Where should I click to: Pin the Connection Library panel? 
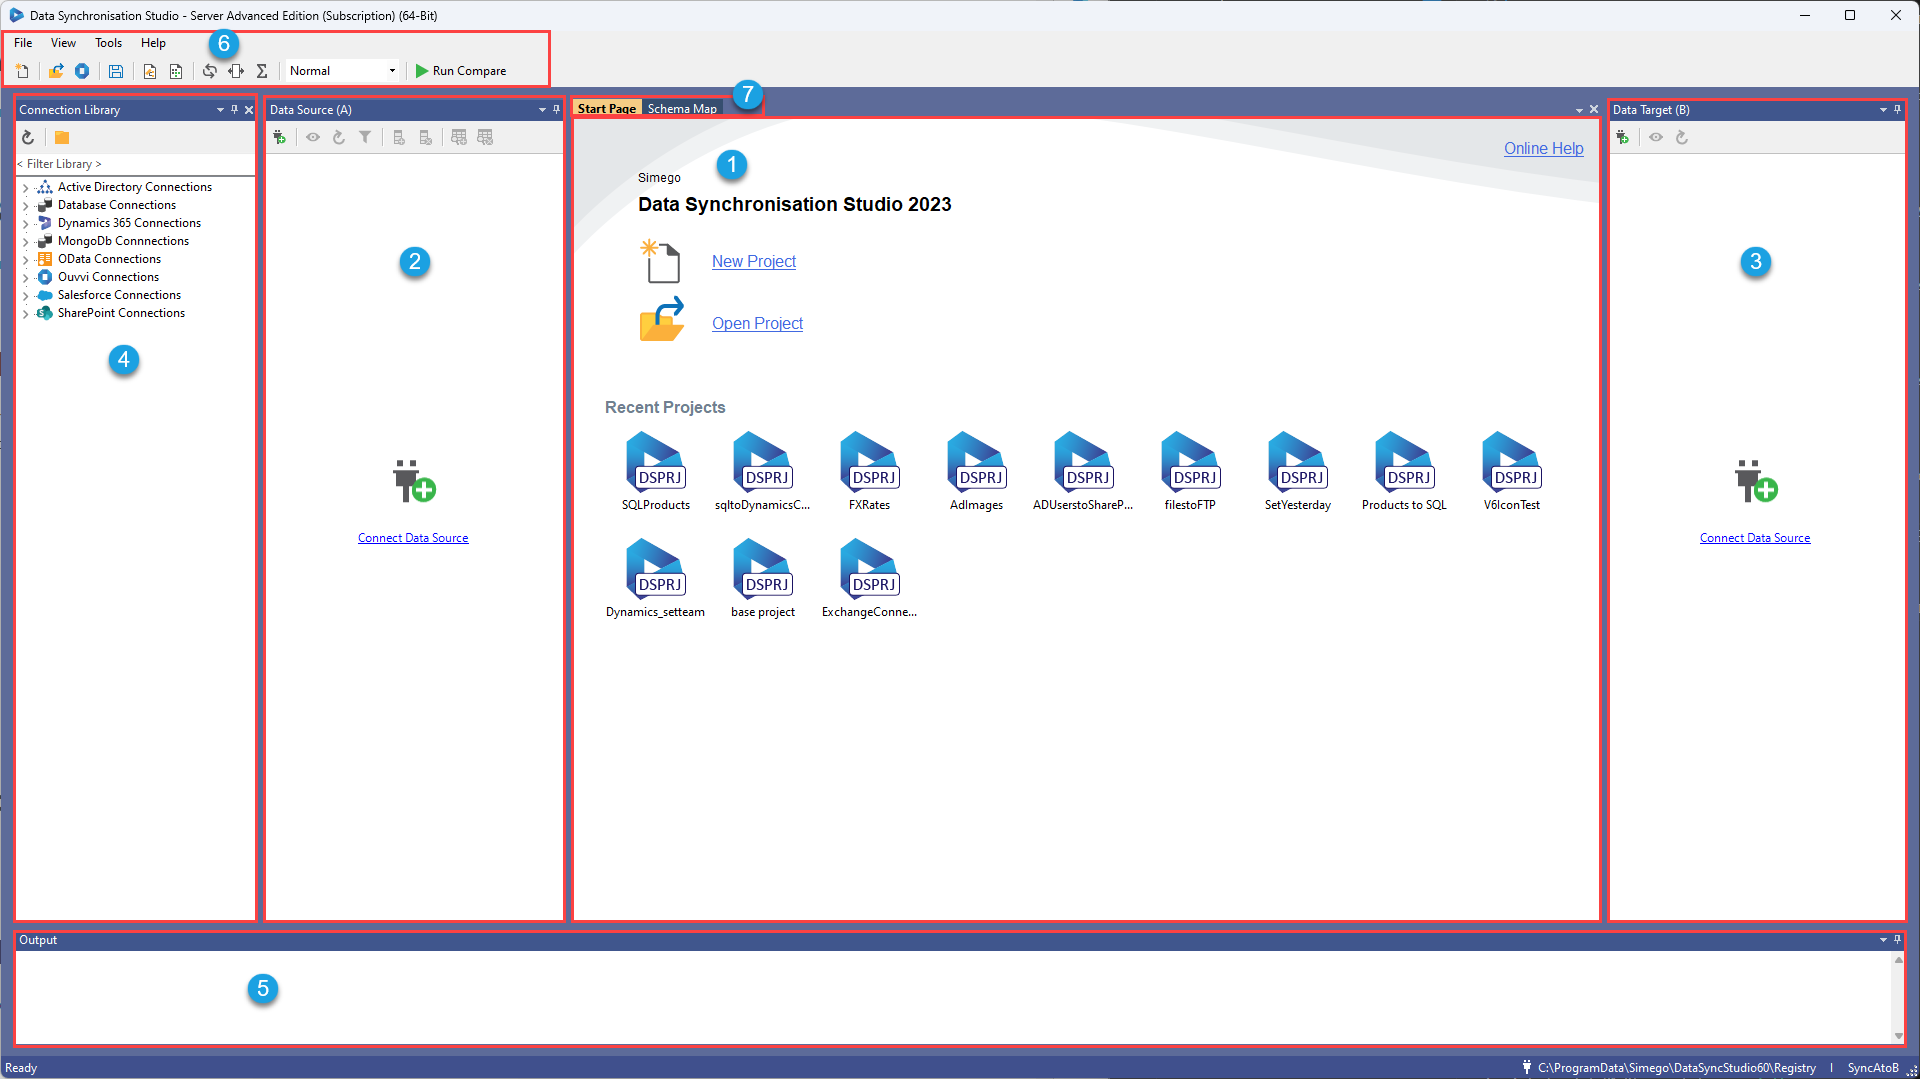(x=235, y=110)
